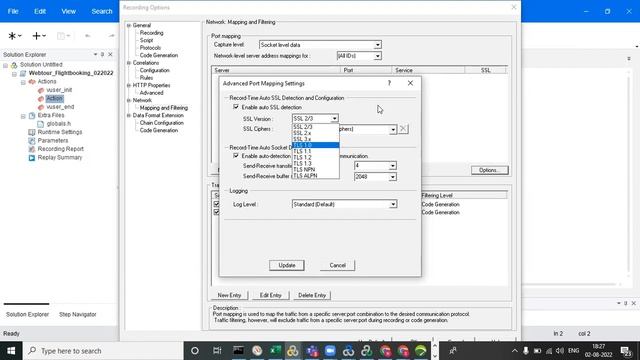Switch to the Step Navigator tab
640x360 pixels.
[x=78, y=314]
